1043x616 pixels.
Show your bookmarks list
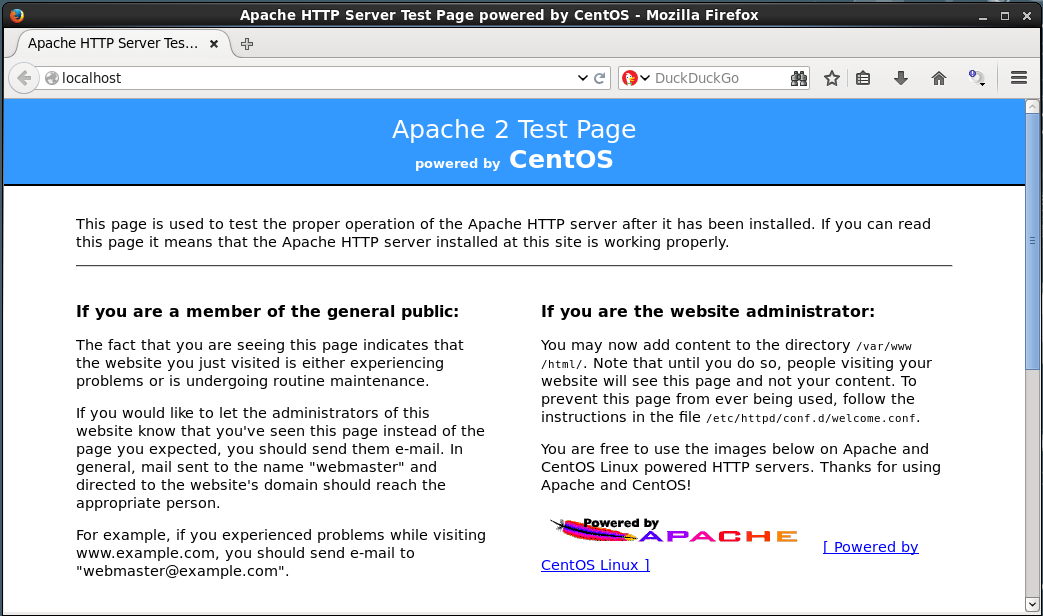point(864,78)
